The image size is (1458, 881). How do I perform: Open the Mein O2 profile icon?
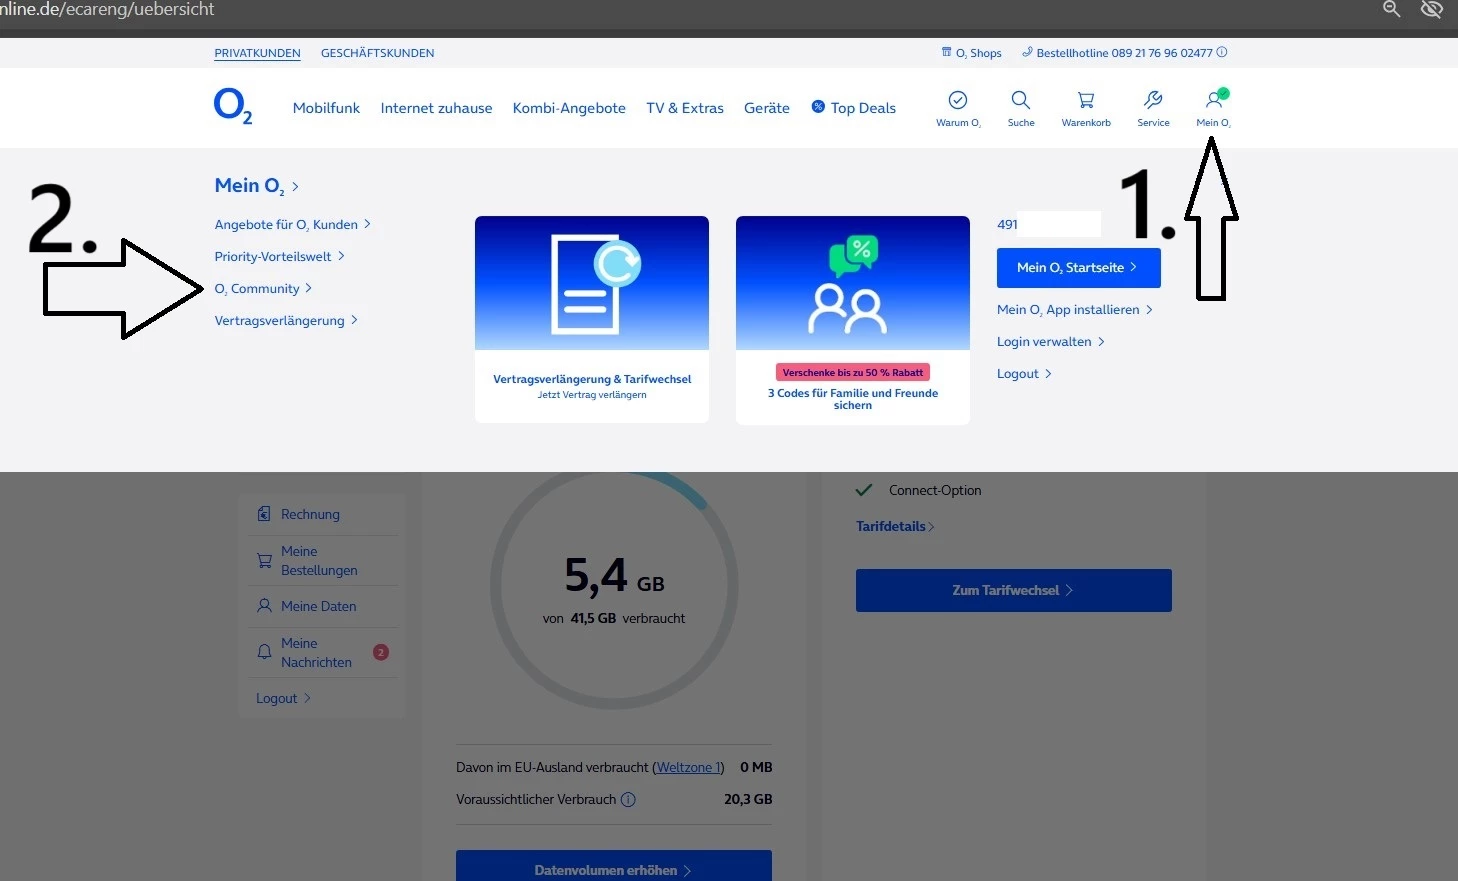[1214, 100]
